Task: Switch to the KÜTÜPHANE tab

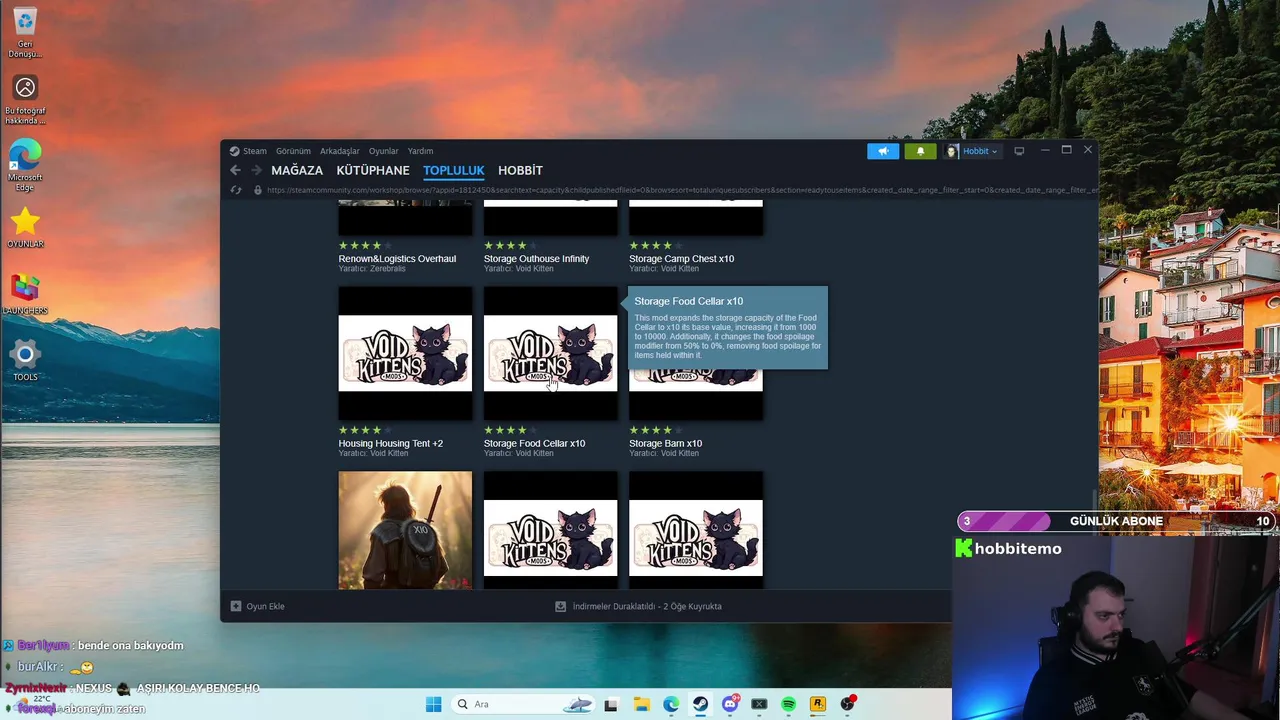Action: pyautogui.click(x=373, y=170)
